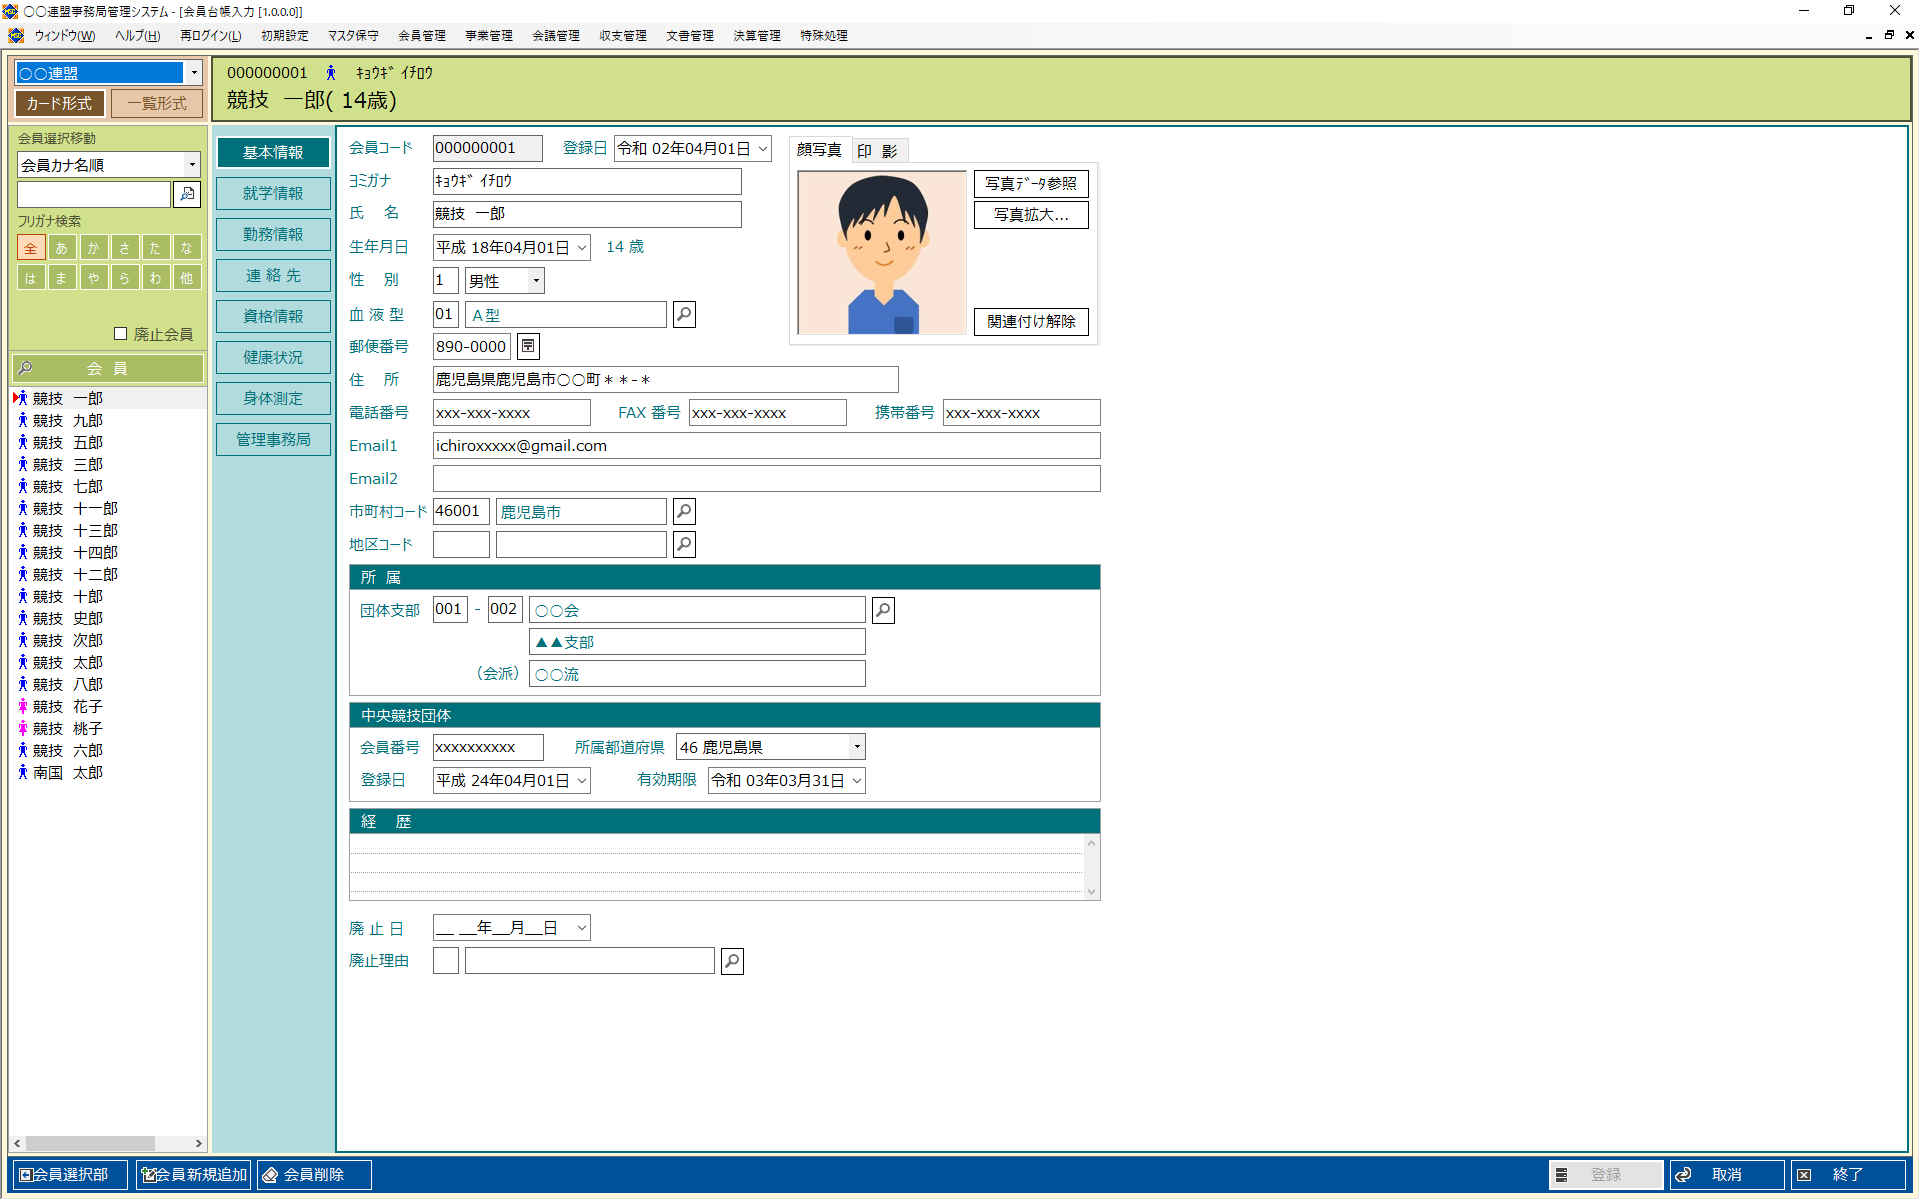Click the abolition reason search icon
Viewport: 1920px width, 1200px height.
point(732,962)
